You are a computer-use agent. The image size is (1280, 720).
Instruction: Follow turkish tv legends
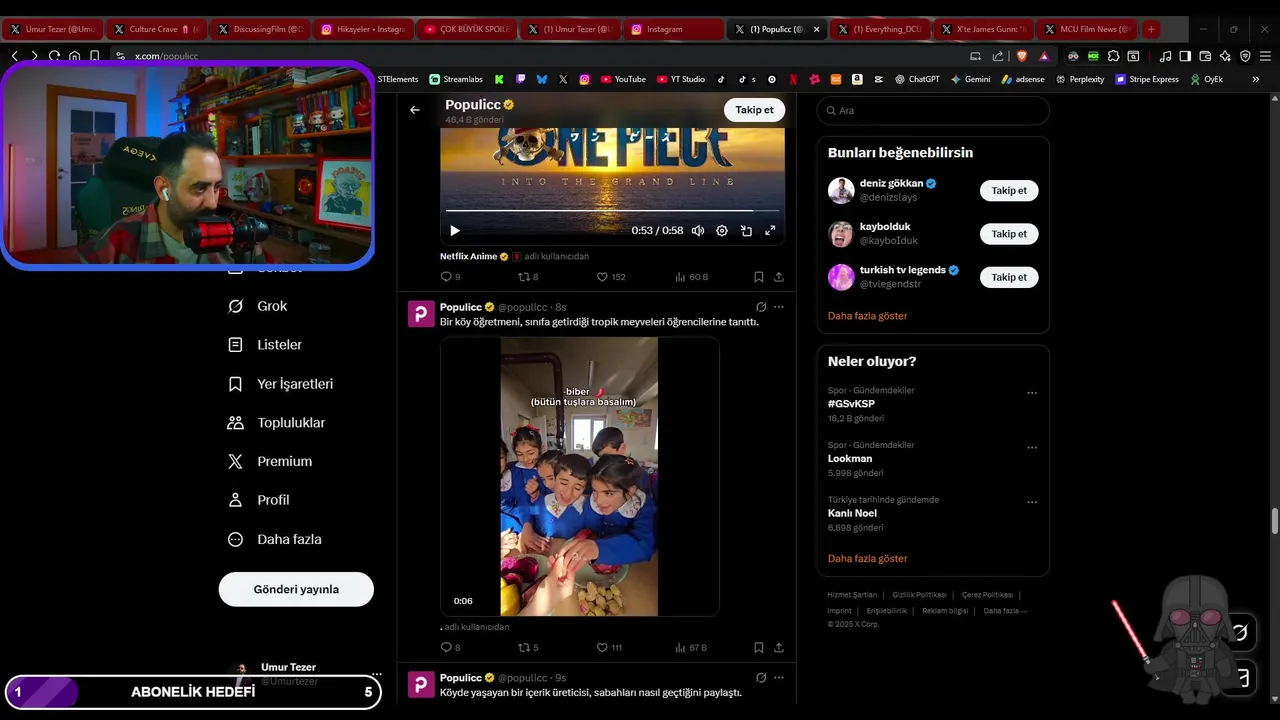pyautogui.click(x=1009, y=277)
